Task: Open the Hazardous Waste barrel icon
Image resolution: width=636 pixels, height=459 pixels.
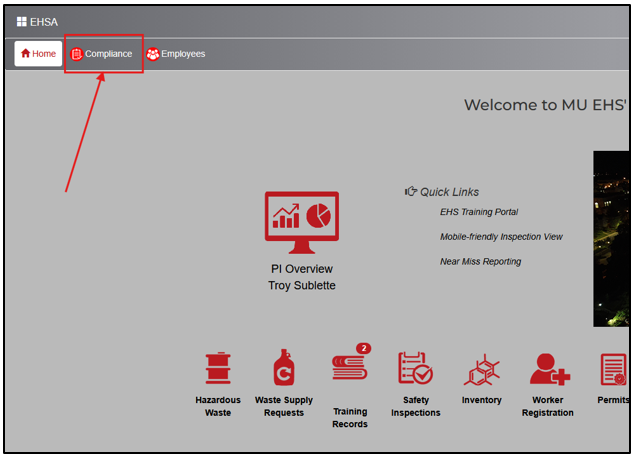Action: (x=217, y=369)
